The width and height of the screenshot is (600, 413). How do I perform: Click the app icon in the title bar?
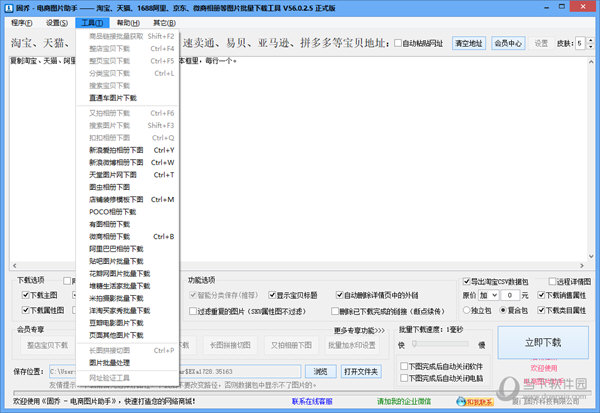8,7
